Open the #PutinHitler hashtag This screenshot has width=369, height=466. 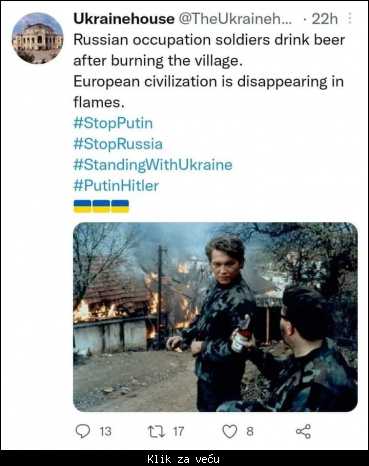pos(116,186)
